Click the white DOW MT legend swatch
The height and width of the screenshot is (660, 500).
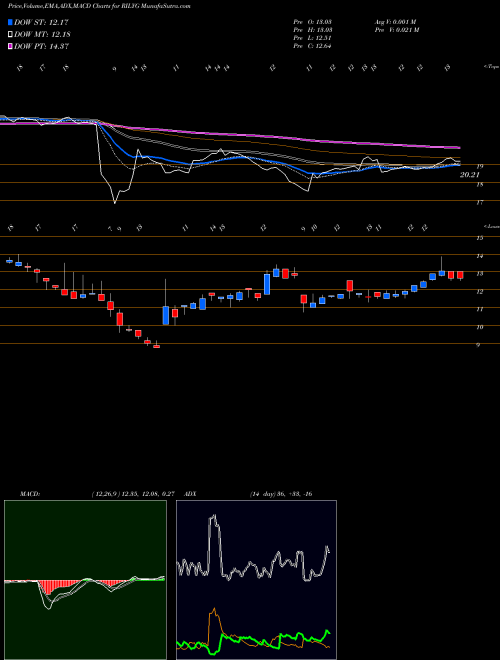11,35
